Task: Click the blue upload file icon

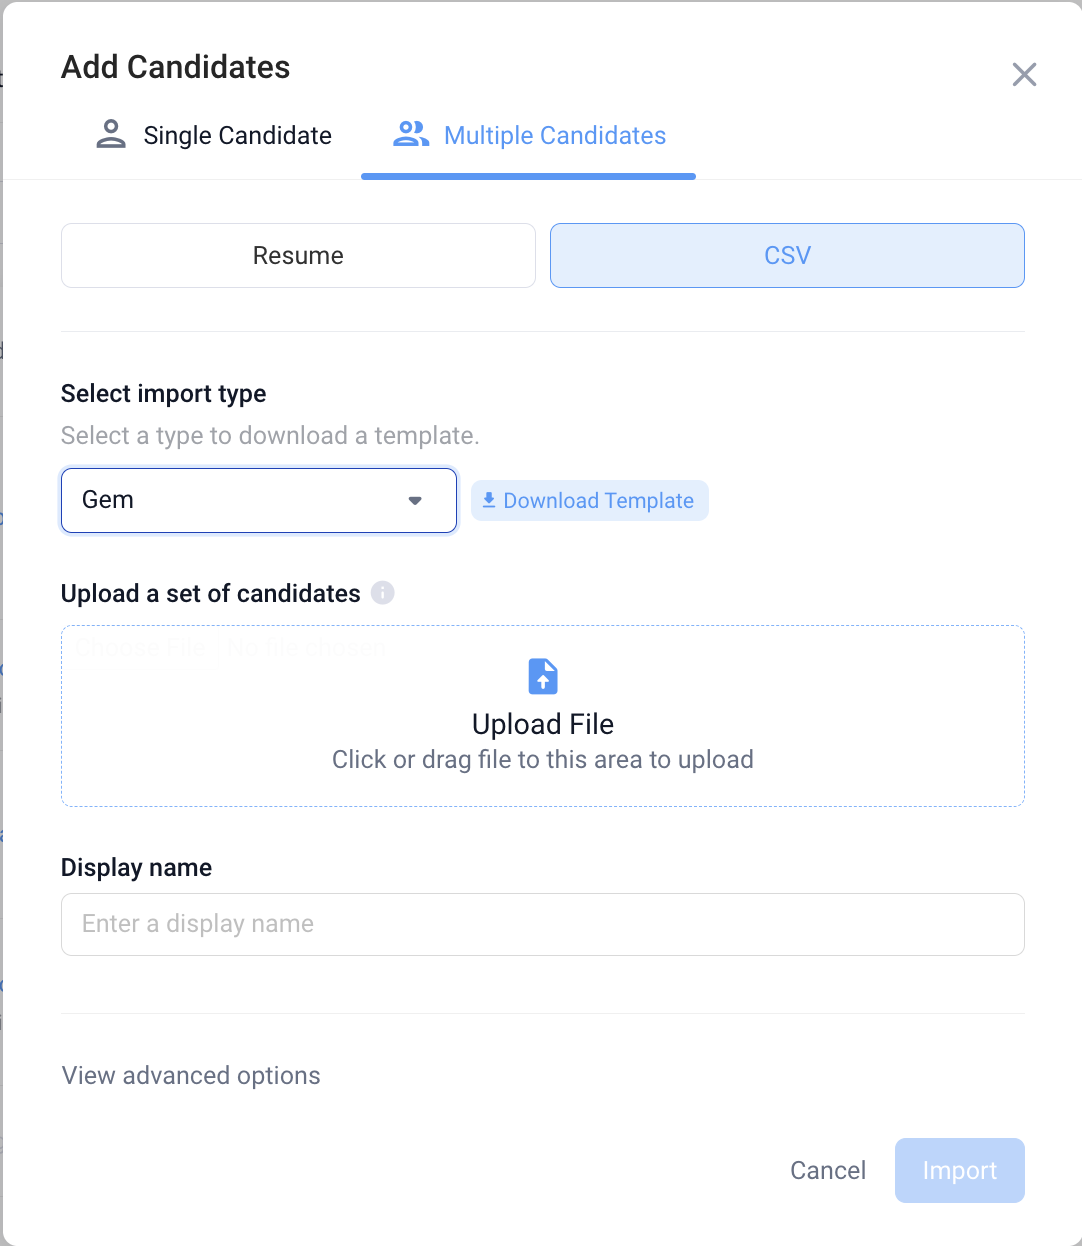Action: coord(543,677)
